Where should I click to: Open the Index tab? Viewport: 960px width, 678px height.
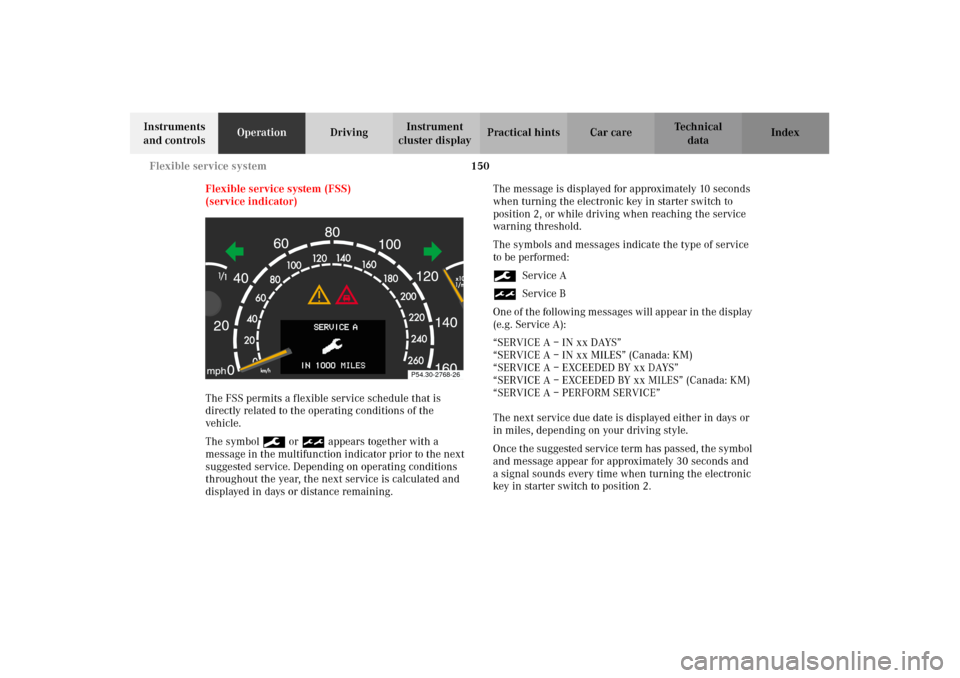tap(785, 133)
